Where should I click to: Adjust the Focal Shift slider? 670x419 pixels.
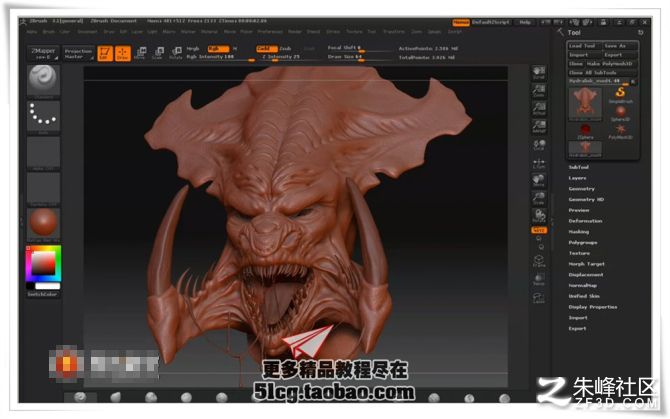[x=359, y=48]
